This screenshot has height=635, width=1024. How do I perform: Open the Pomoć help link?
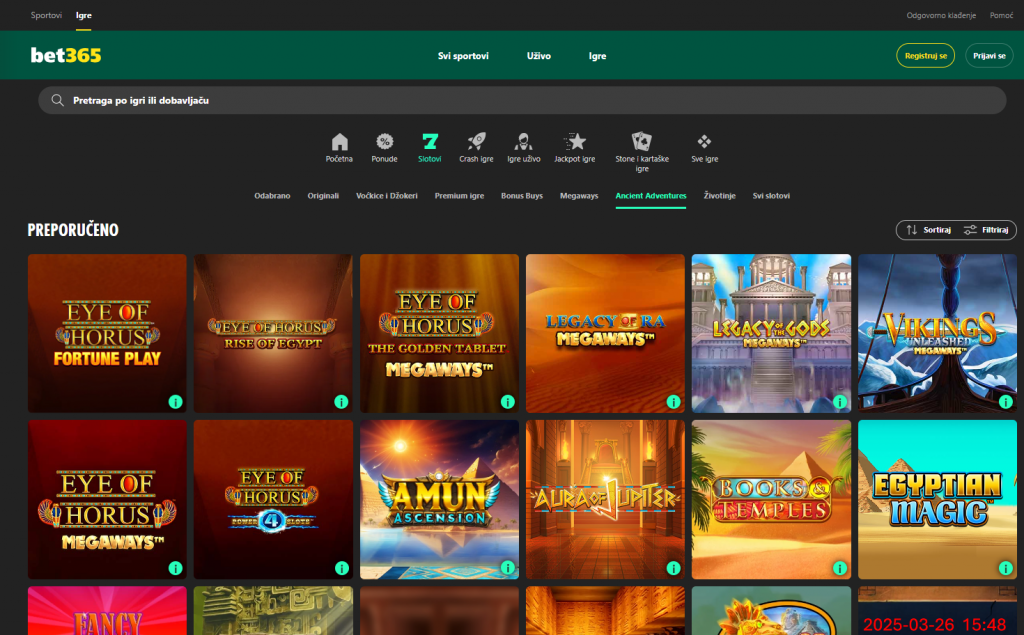[x=1001, y=15]
